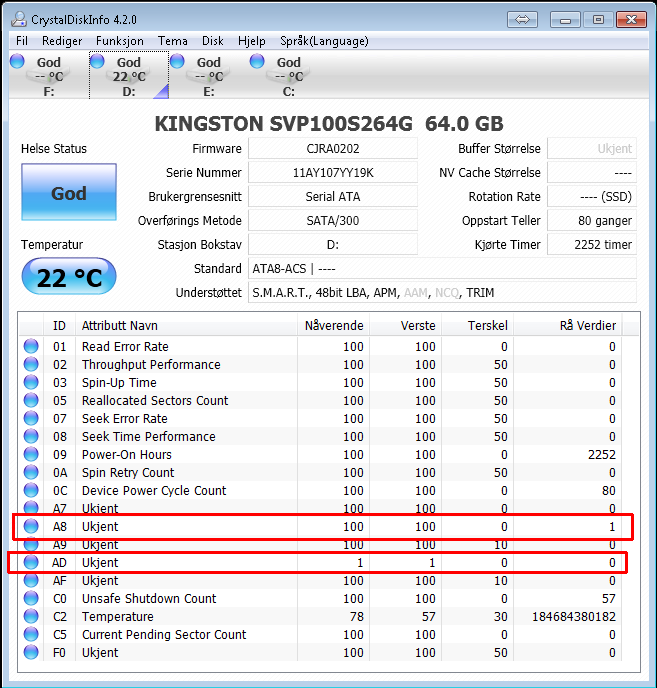This screenshot has width=657, height=688.
Task: Click the serial number field 11AY107YY19K
Action: (333, 173)
